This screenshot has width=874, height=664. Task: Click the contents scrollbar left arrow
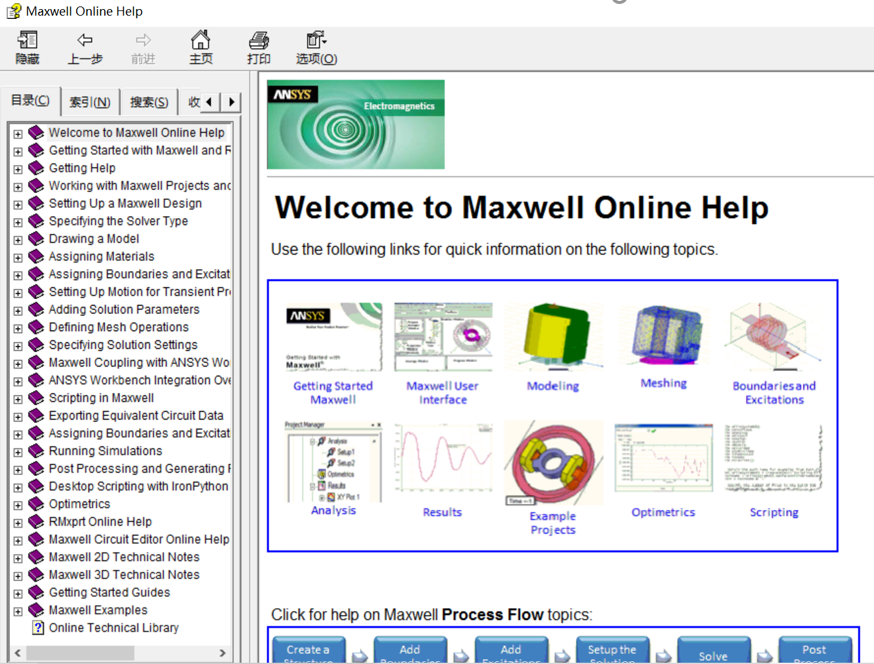pos(17,652)
